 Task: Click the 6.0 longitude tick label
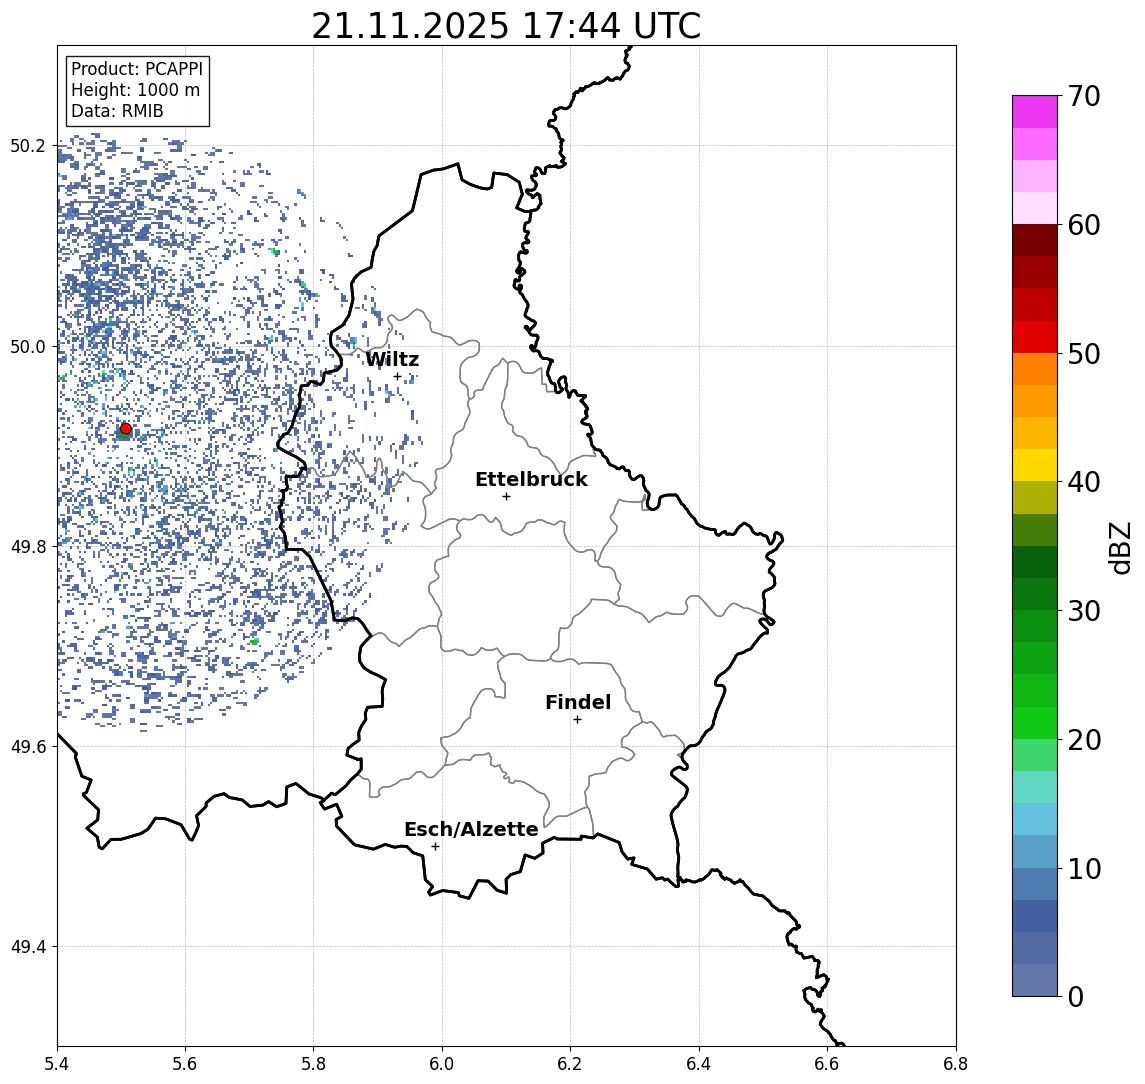click(443, 1064)
